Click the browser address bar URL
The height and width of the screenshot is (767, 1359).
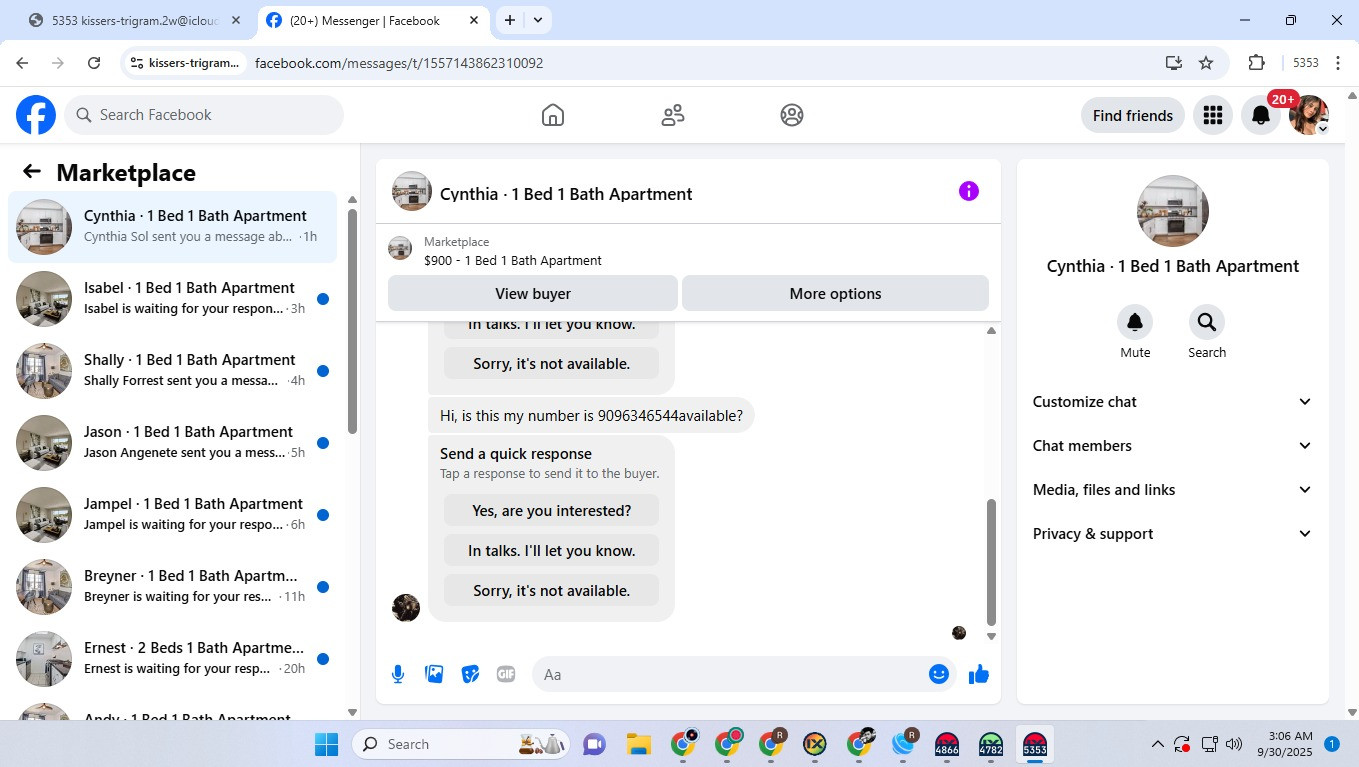coord(399,63)
